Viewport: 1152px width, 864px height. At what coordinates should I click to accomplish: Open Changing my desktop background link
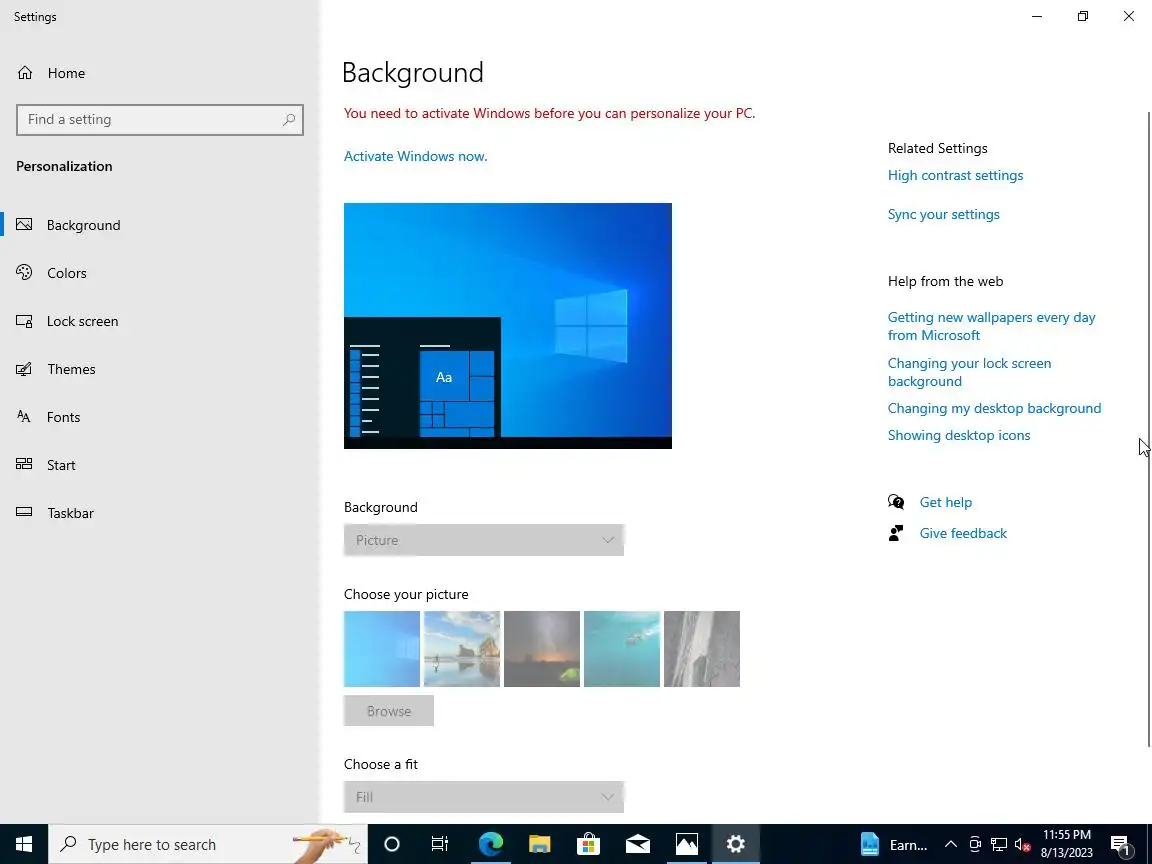tap(994, 408)
